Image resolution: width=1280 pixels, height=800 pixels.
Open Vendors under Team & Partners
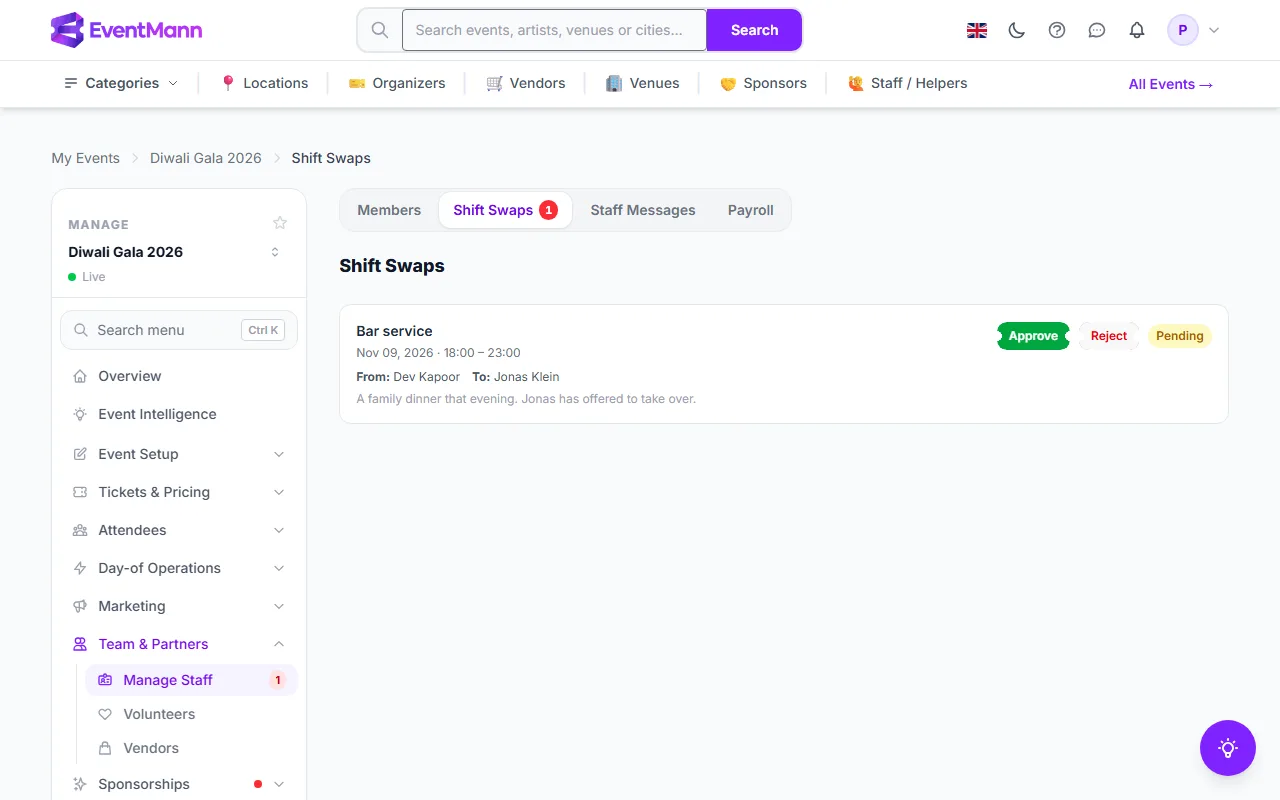pyautogui.click(x=191, y=748)
